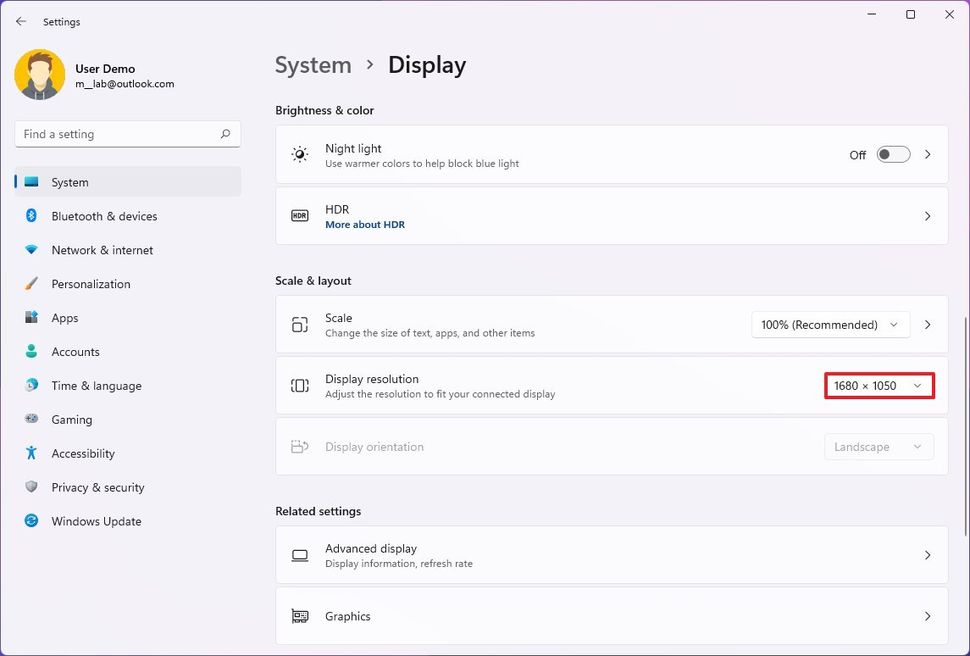
Task: Click the Accessibility figure icon
Action: tap(31, 454)
